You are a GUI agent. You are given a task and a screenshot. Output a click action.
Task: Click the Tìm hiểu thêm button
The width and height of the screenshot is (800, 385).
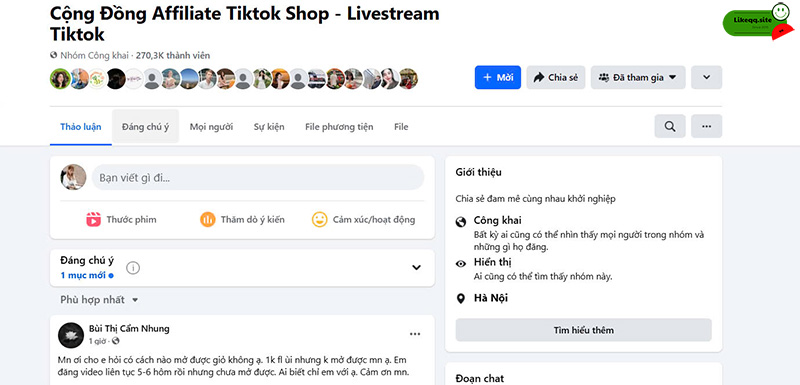click(583, 330)
